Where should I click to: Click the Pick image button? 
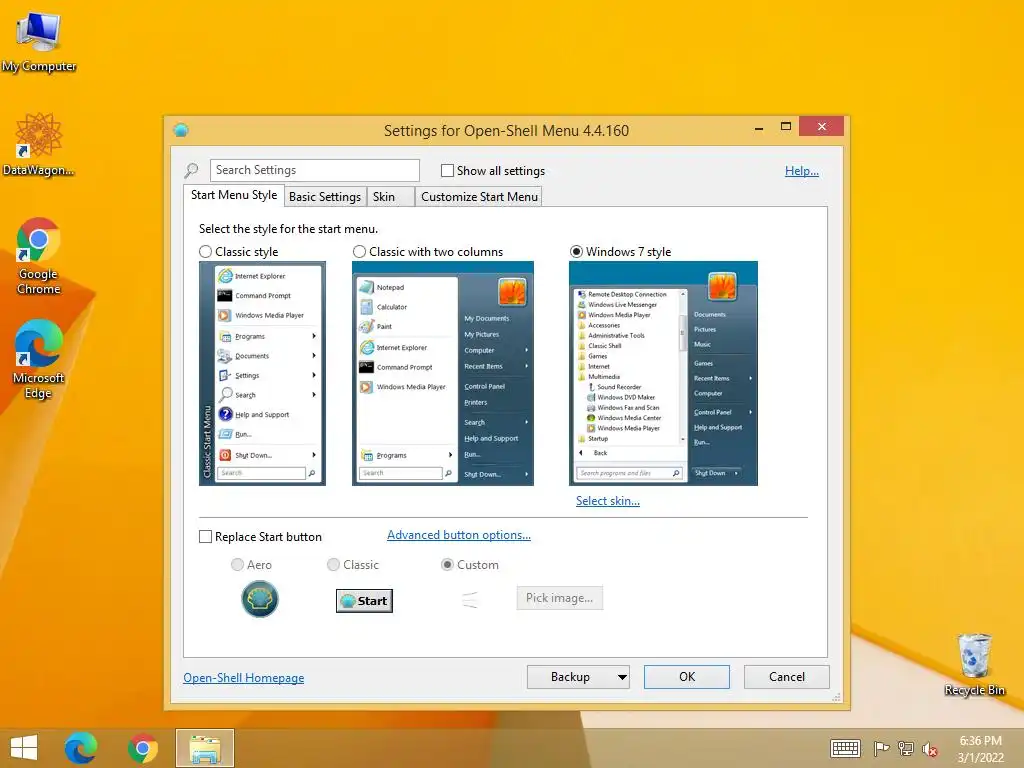click(x=560, y=598)
